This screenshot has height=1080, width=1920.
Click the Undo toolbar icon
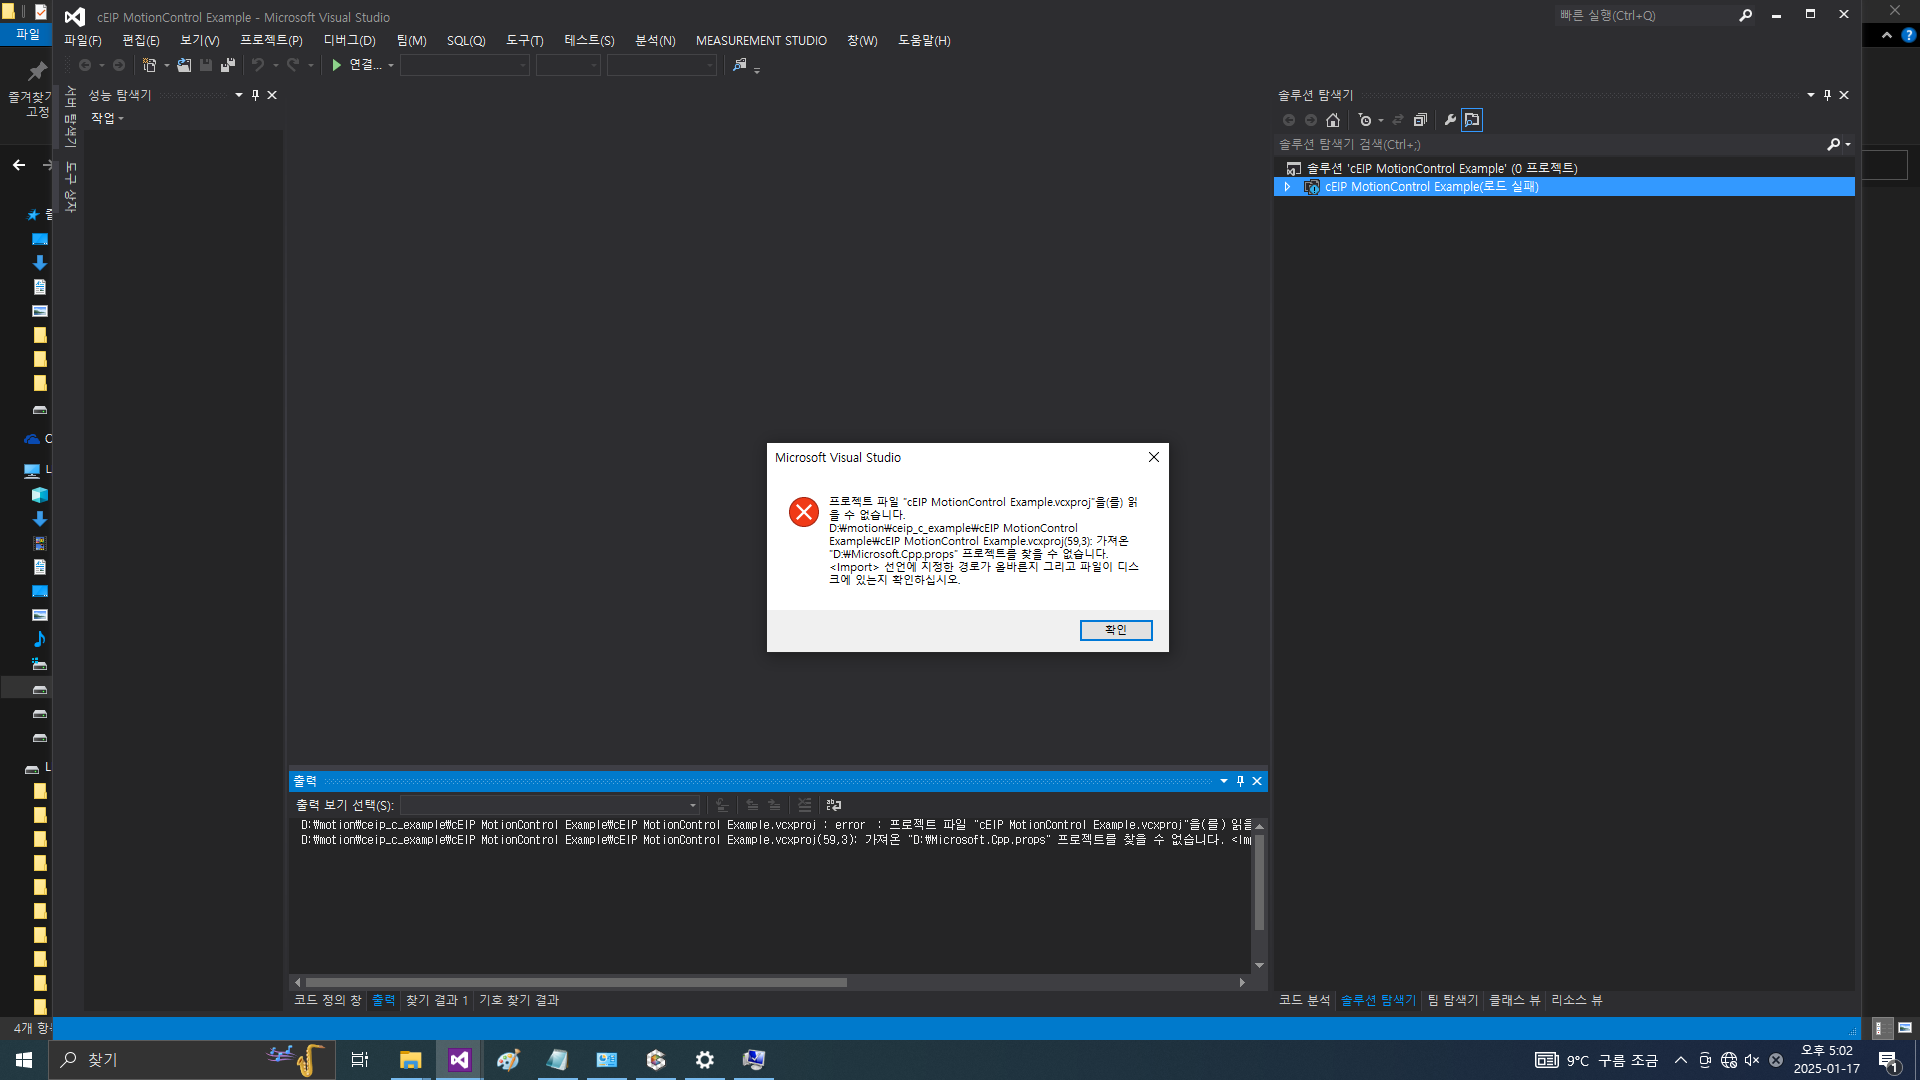(x=258, y=65)
